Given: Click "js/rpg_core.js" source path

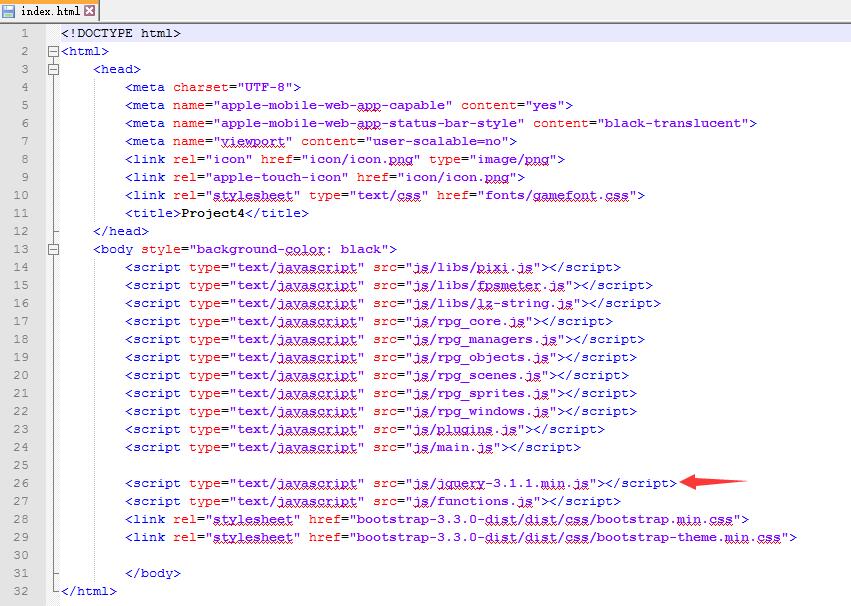Looking at the screenshot, I should coord(469,321).
